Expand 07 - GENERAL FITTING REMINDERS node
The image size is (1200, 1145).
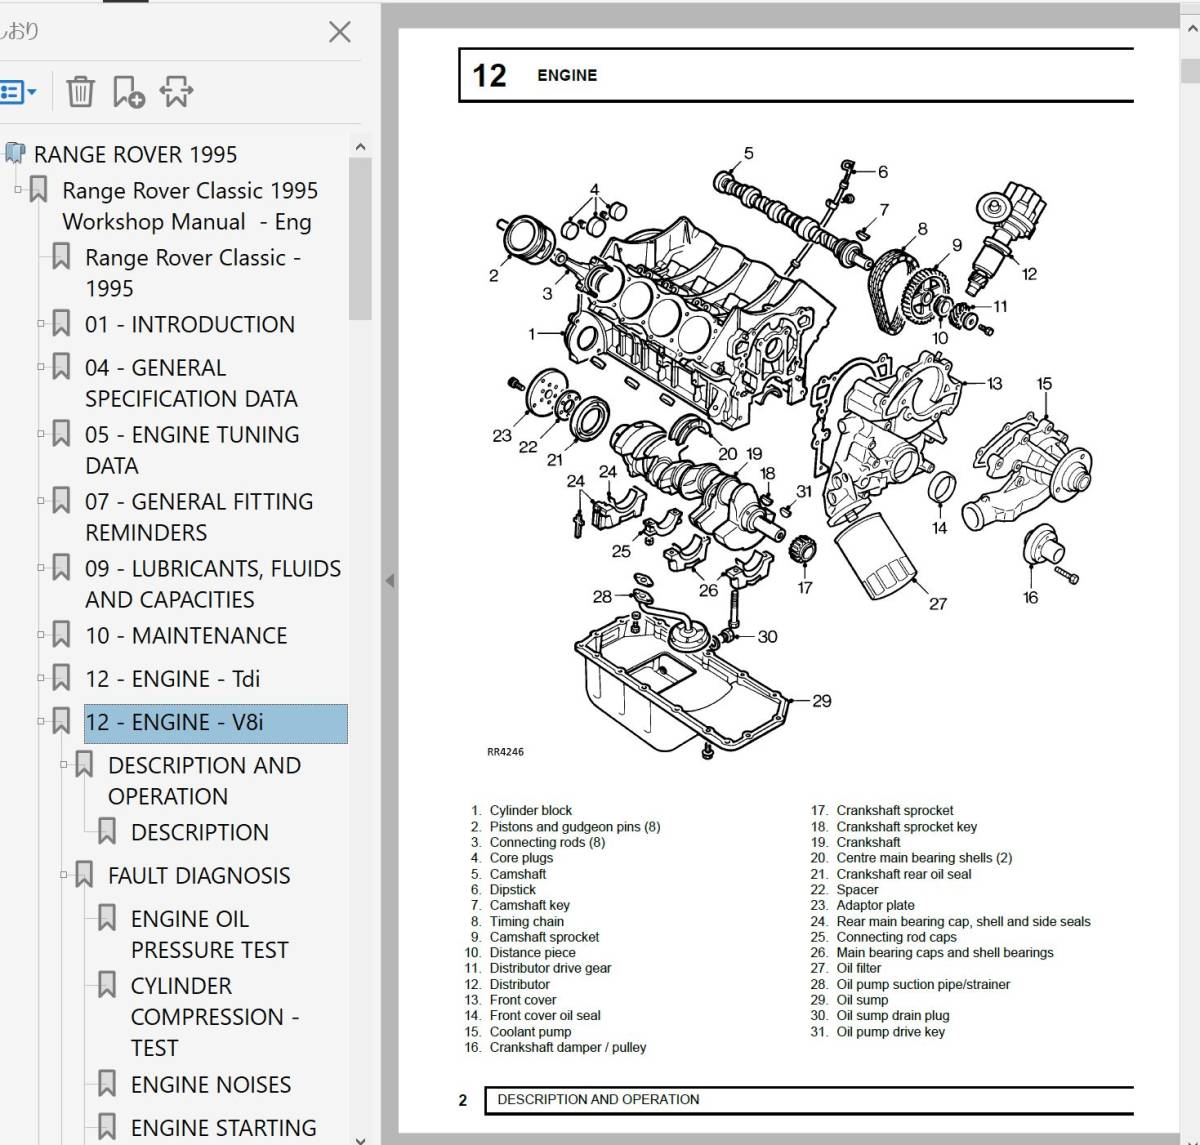tap(41, 500)
